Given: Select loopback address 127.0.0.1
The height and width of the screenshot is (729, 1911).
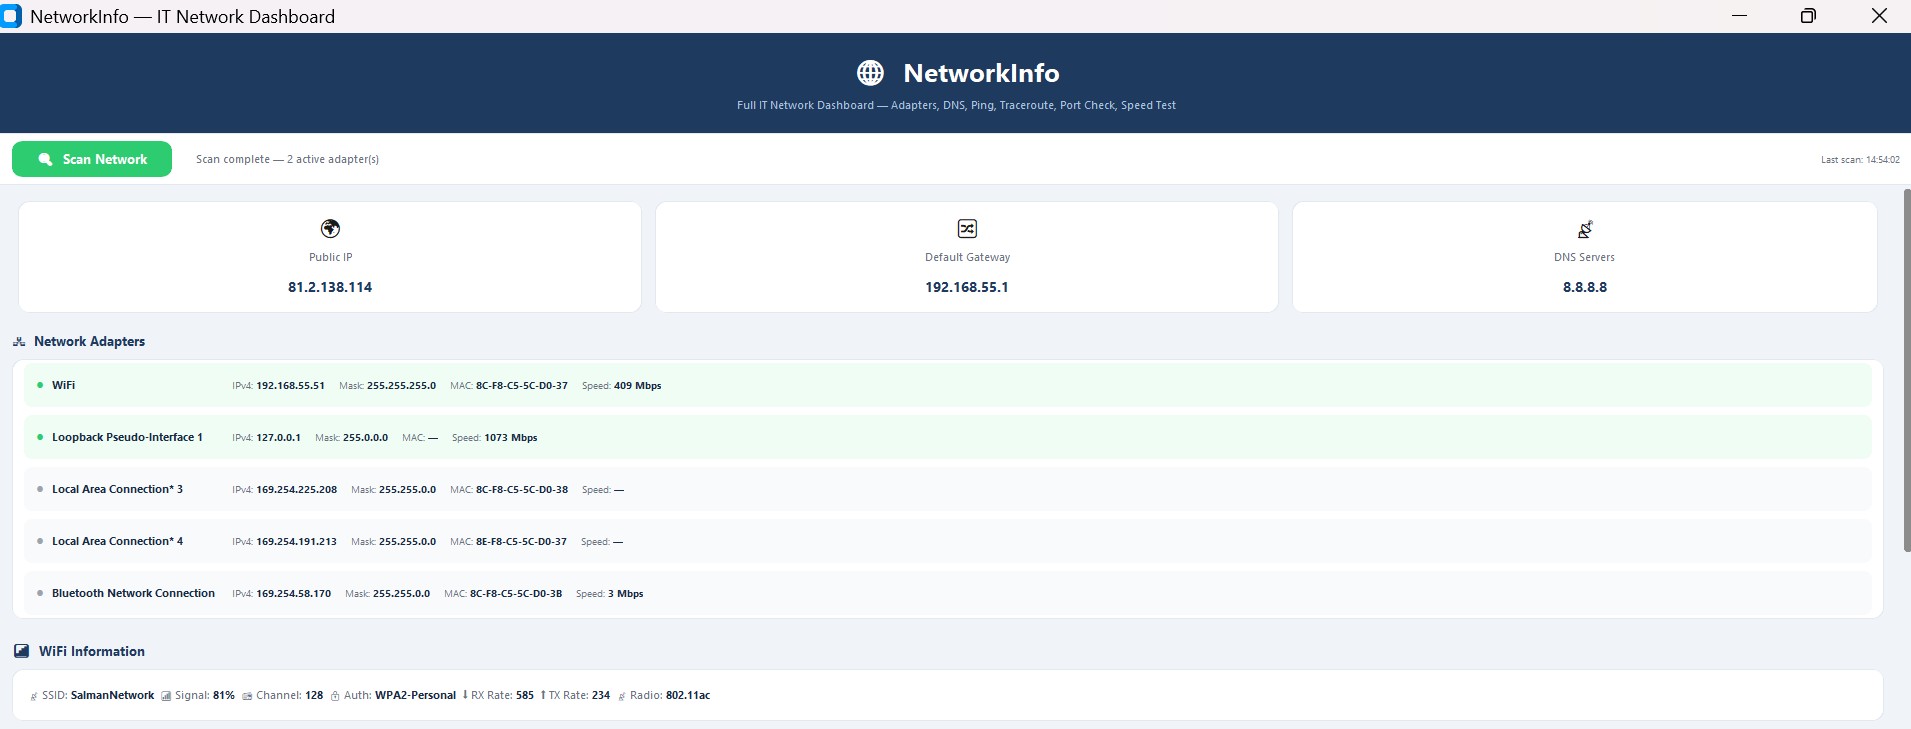Looking at the screenshot, I should [278, 437].
